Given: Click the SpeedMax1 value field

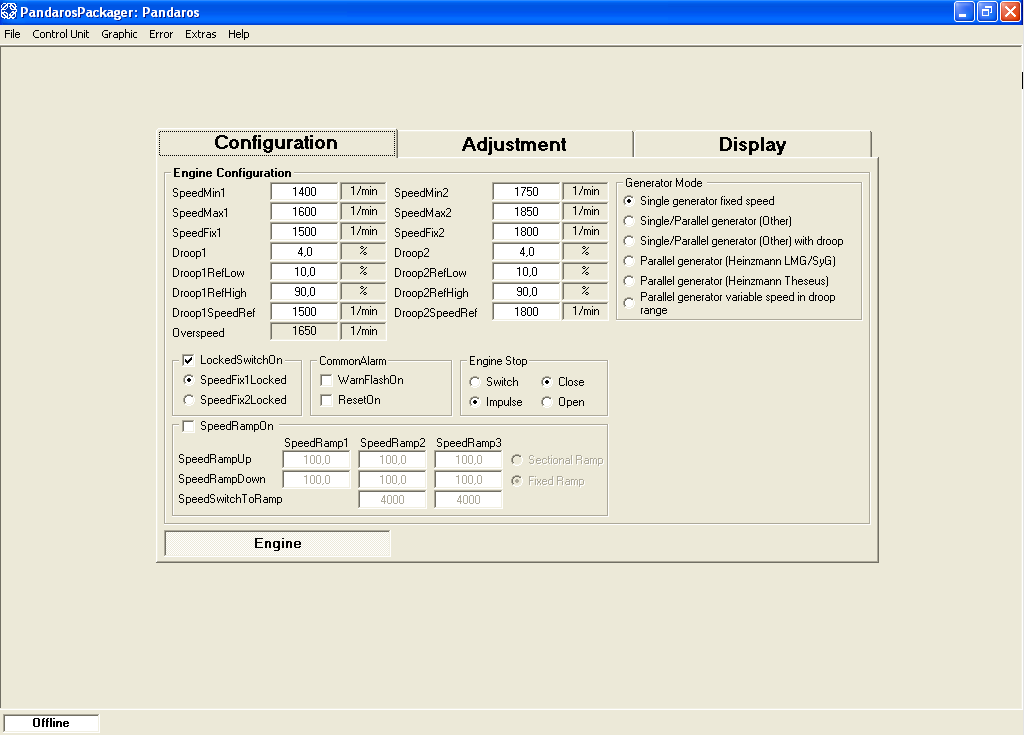Looking at the screenshot, I should [x=304, y=212].
